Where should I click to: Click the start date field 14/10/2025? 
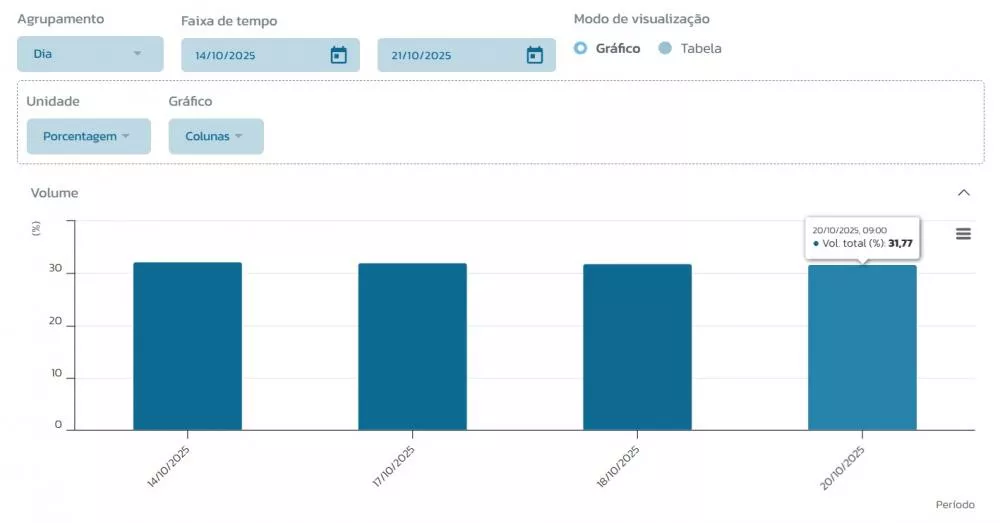[x=250, y=55]
